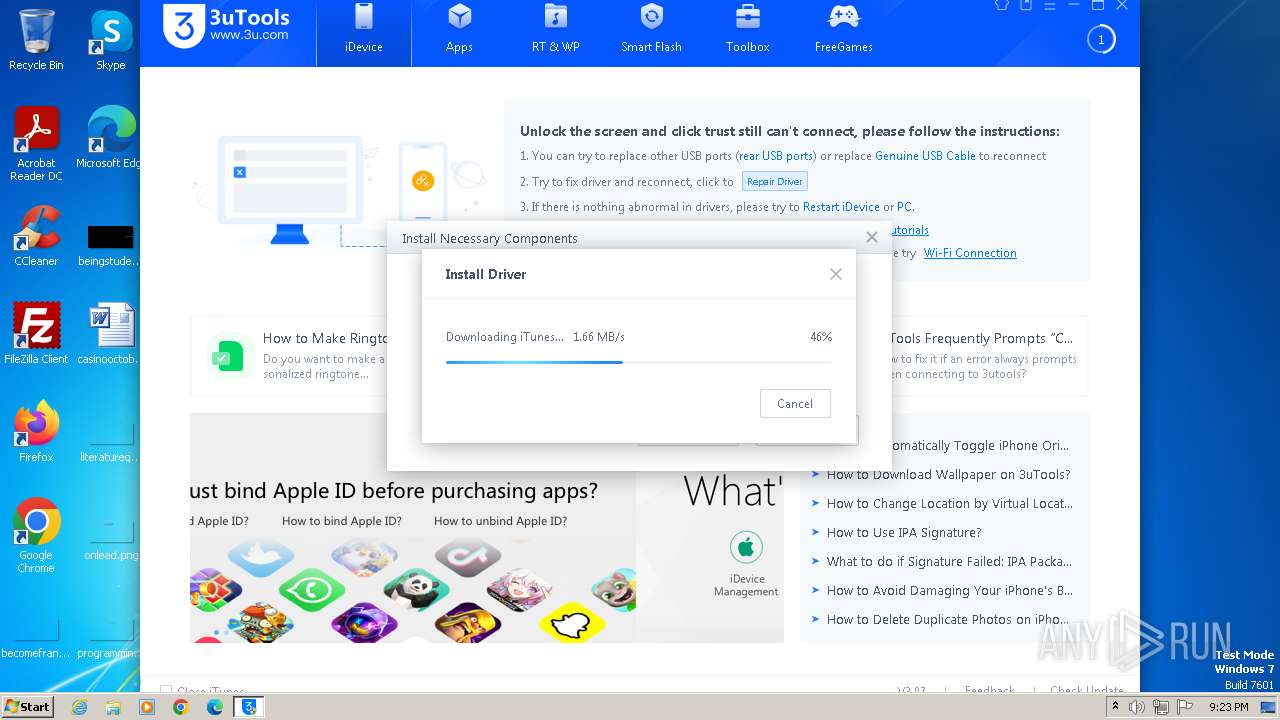Open Chrome from the taskbar
The image size is (1280, 720).
pyautogui.click(x=181, y=707)
